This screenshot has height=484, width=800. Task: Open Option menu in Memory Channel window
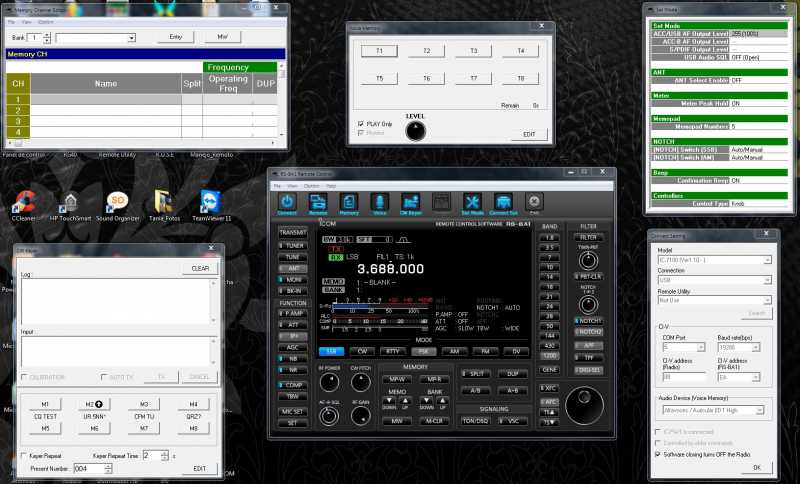pyautogui.click(x=45, y=22)
